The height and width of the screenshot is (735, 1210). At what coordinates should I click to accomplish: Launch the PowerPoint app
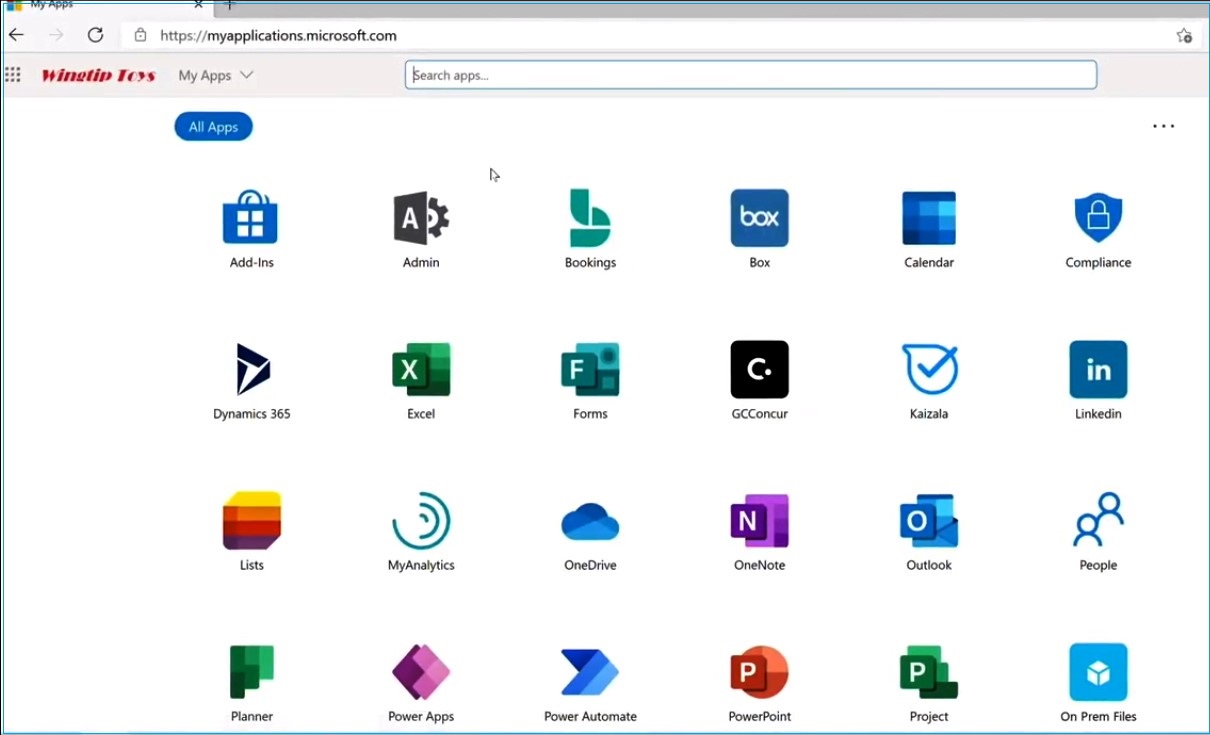(759, 683)
